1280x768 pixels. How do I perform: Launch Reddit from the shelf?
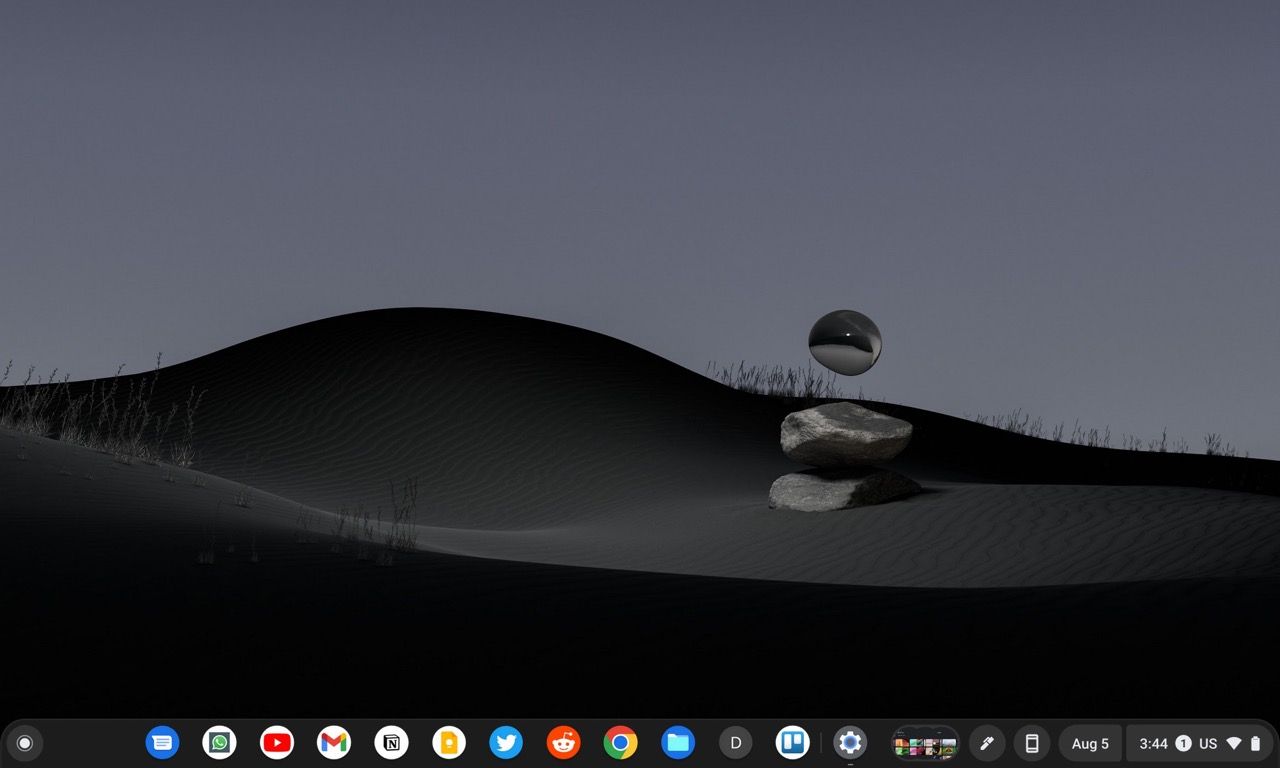(564, 743)
